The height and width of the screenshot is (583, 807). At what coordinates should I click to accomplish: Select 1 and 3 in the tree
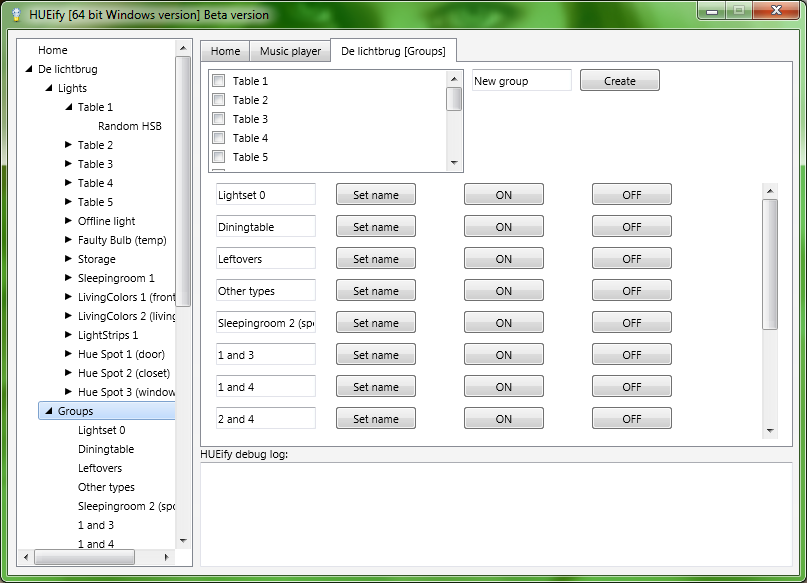click(x=96, y=525)
